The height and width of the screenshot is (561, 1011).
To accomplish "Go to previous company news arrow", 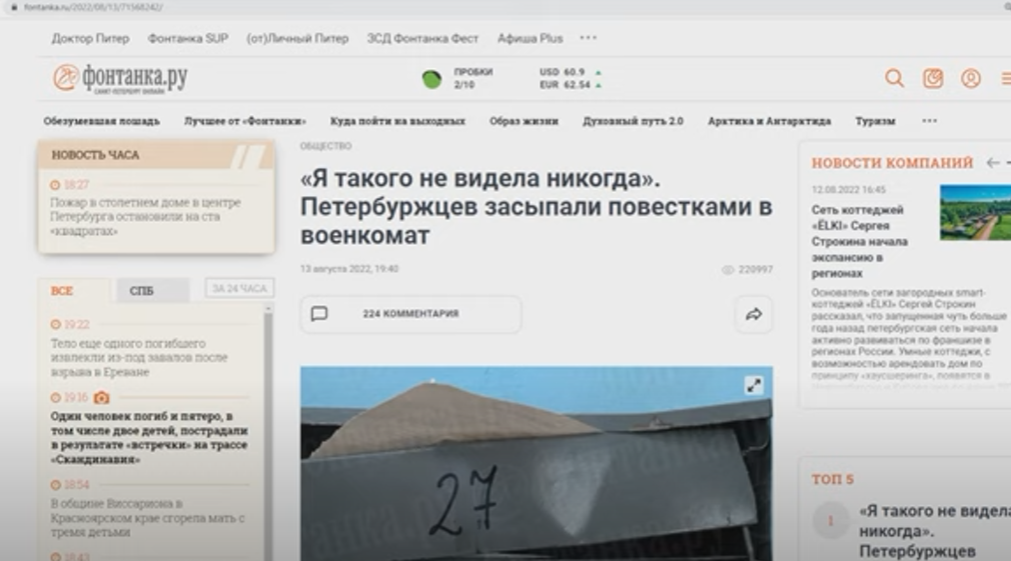I will pos(992,163).
